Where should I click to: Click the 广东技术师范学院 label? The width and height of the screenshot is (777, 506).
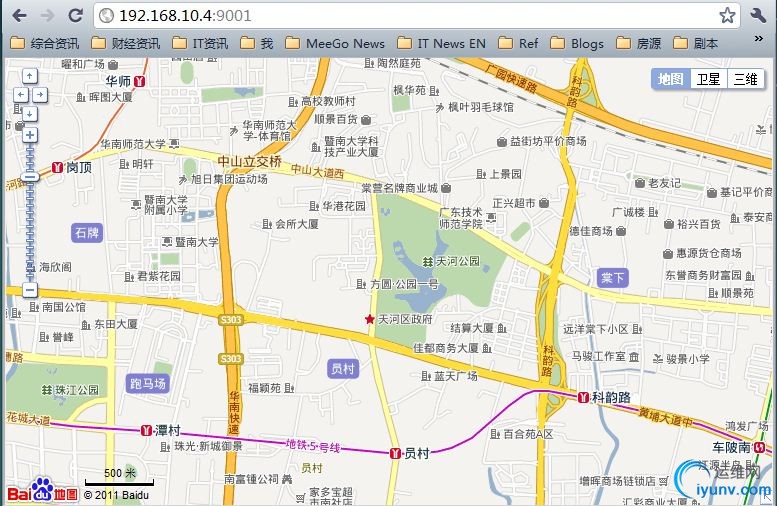(467, 218)
